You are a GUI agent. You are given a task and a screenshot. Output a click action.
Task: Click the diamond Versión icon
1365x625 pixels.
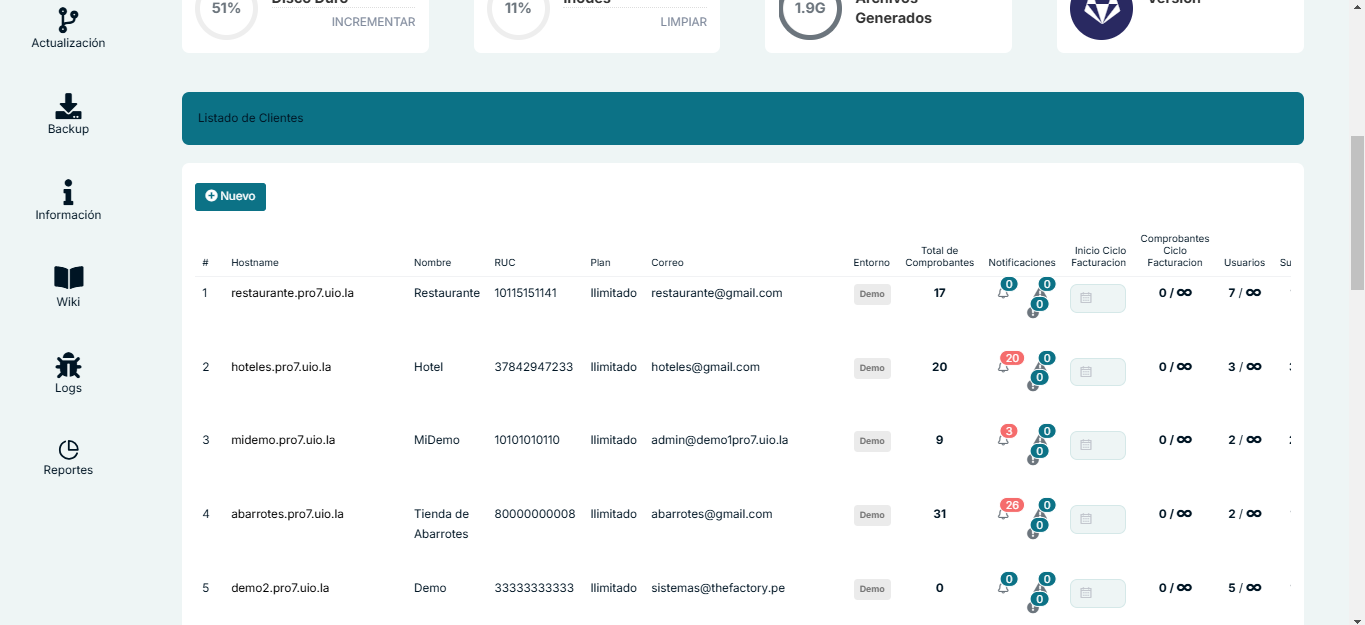coord(1101,10)
